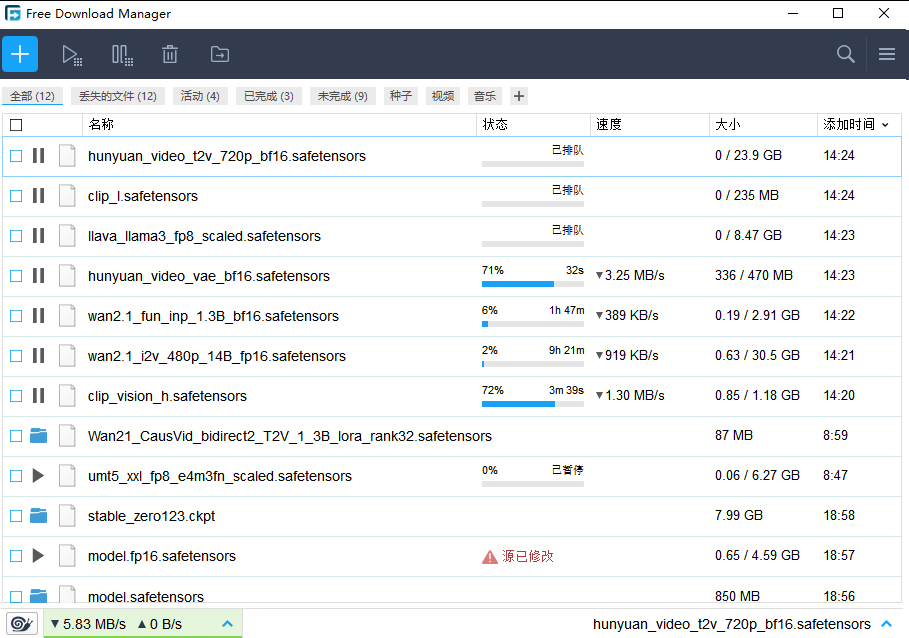Click the 添加时间 column sort arrow
Screen dimensions: 909x638
tap(885, 125)
